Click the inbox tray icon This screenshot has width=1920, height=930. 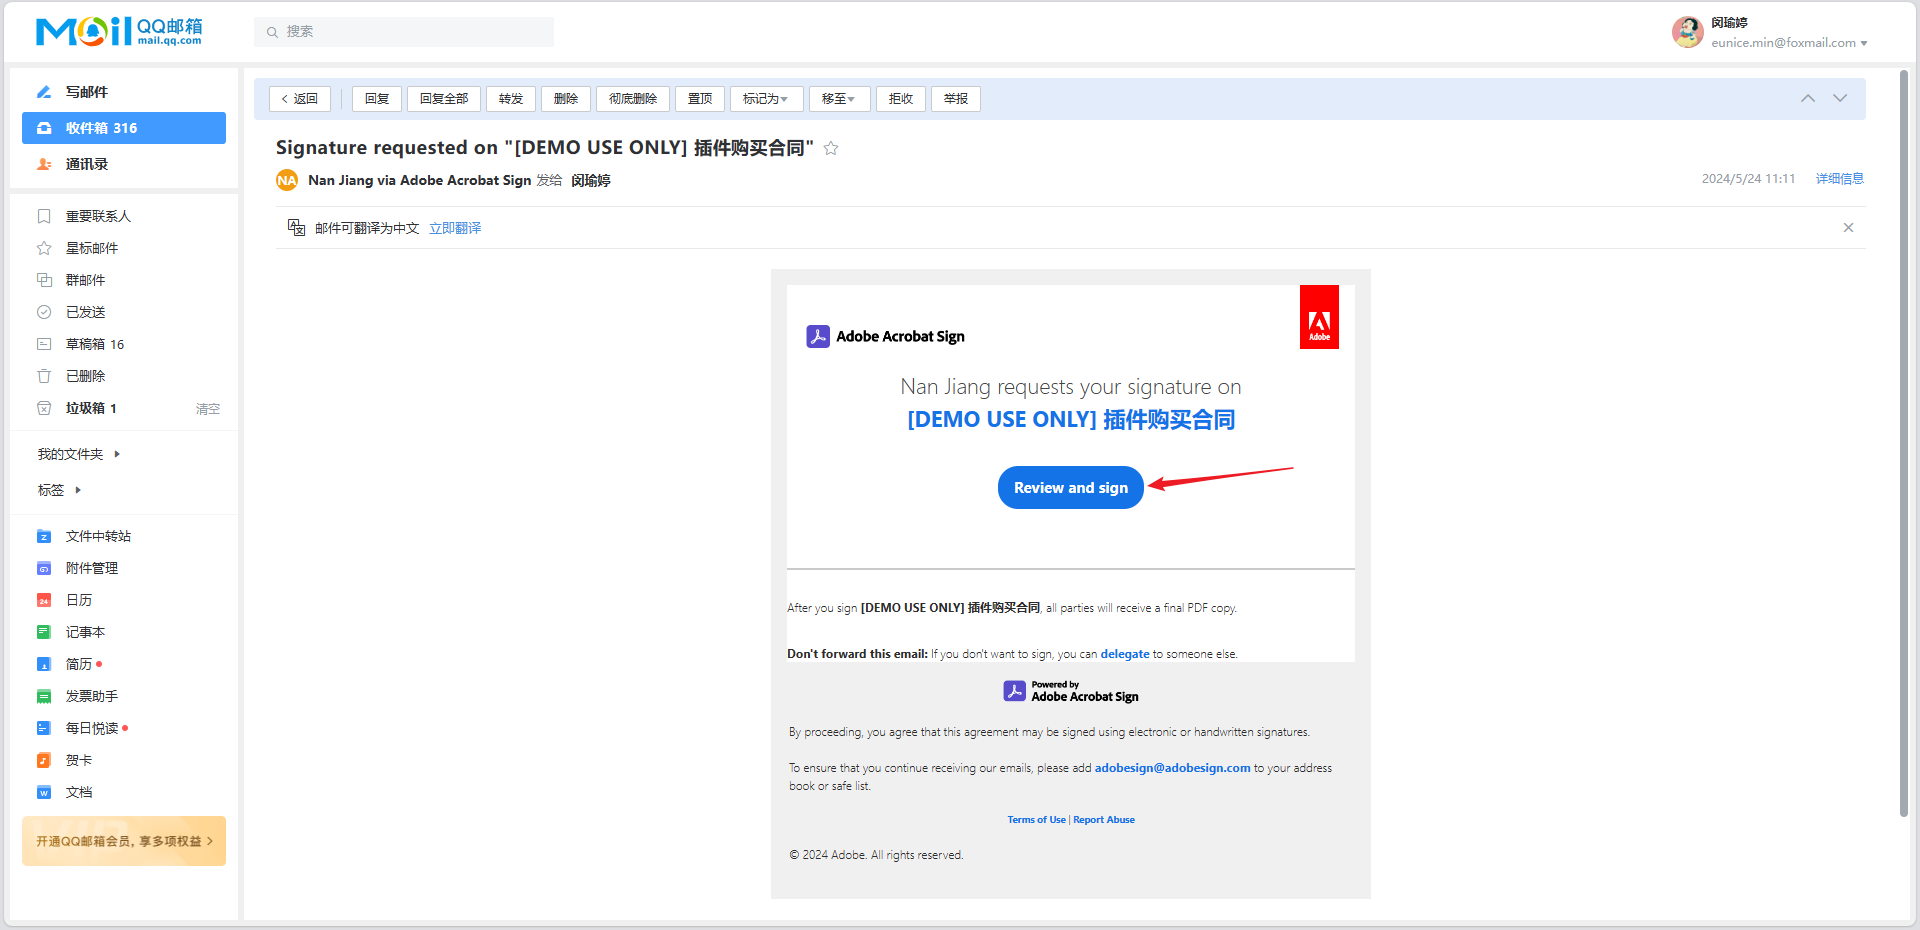pos(44,128)
